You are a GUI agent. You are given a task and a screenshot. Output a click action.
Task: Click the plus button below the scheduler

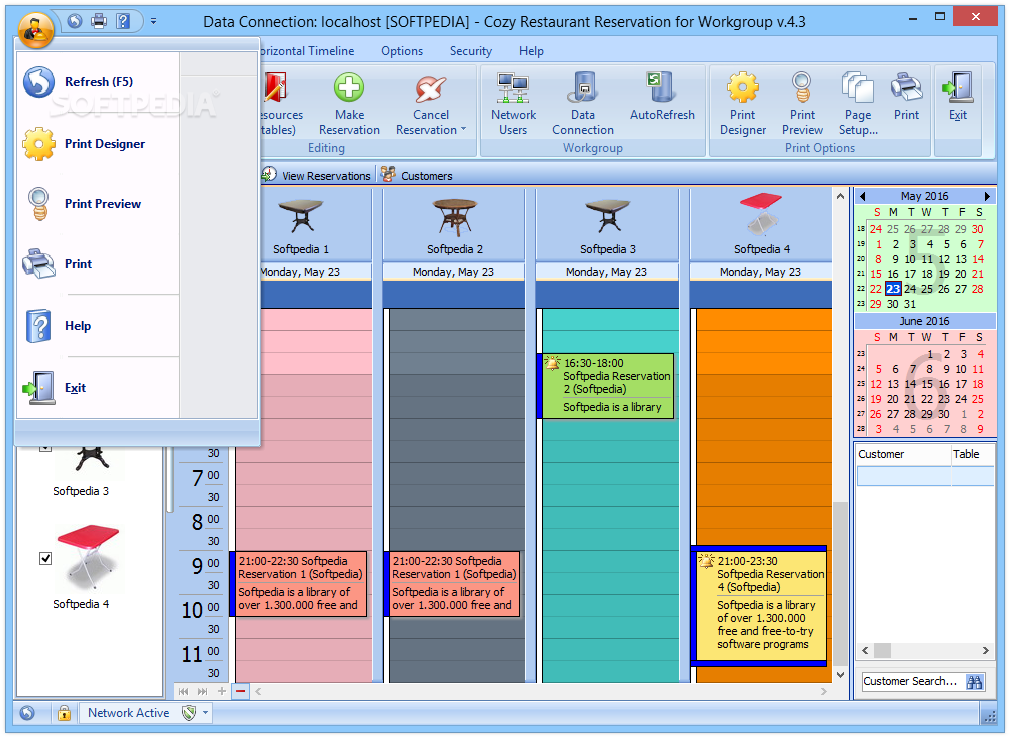click(x=222, y=692)
